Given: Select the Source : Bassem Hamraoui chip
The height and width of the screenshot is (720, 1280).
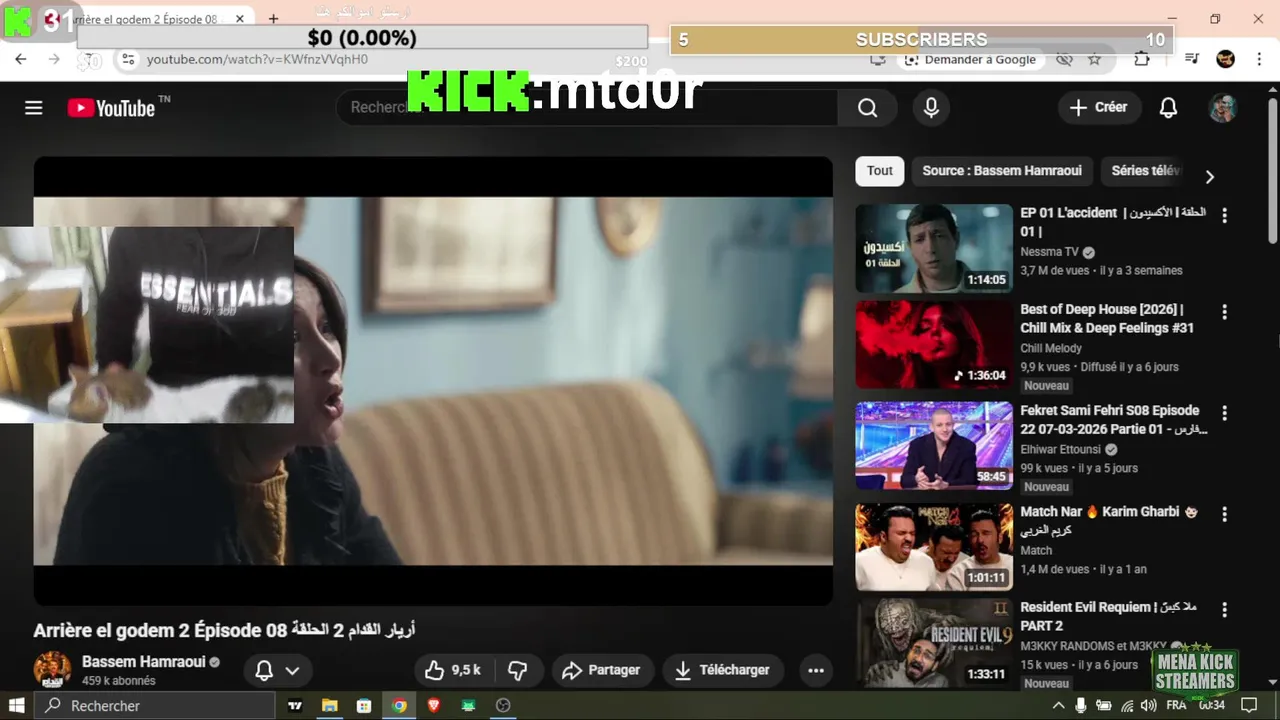Looking at the screenshot, I should tap(1002, 171).
